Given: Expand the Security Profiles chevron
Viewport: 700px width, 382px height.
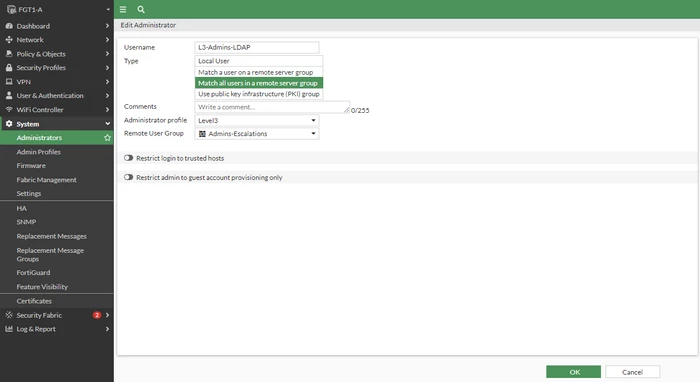Looking at the screenshot, I should pyautogui.click(x=107, y=68).
